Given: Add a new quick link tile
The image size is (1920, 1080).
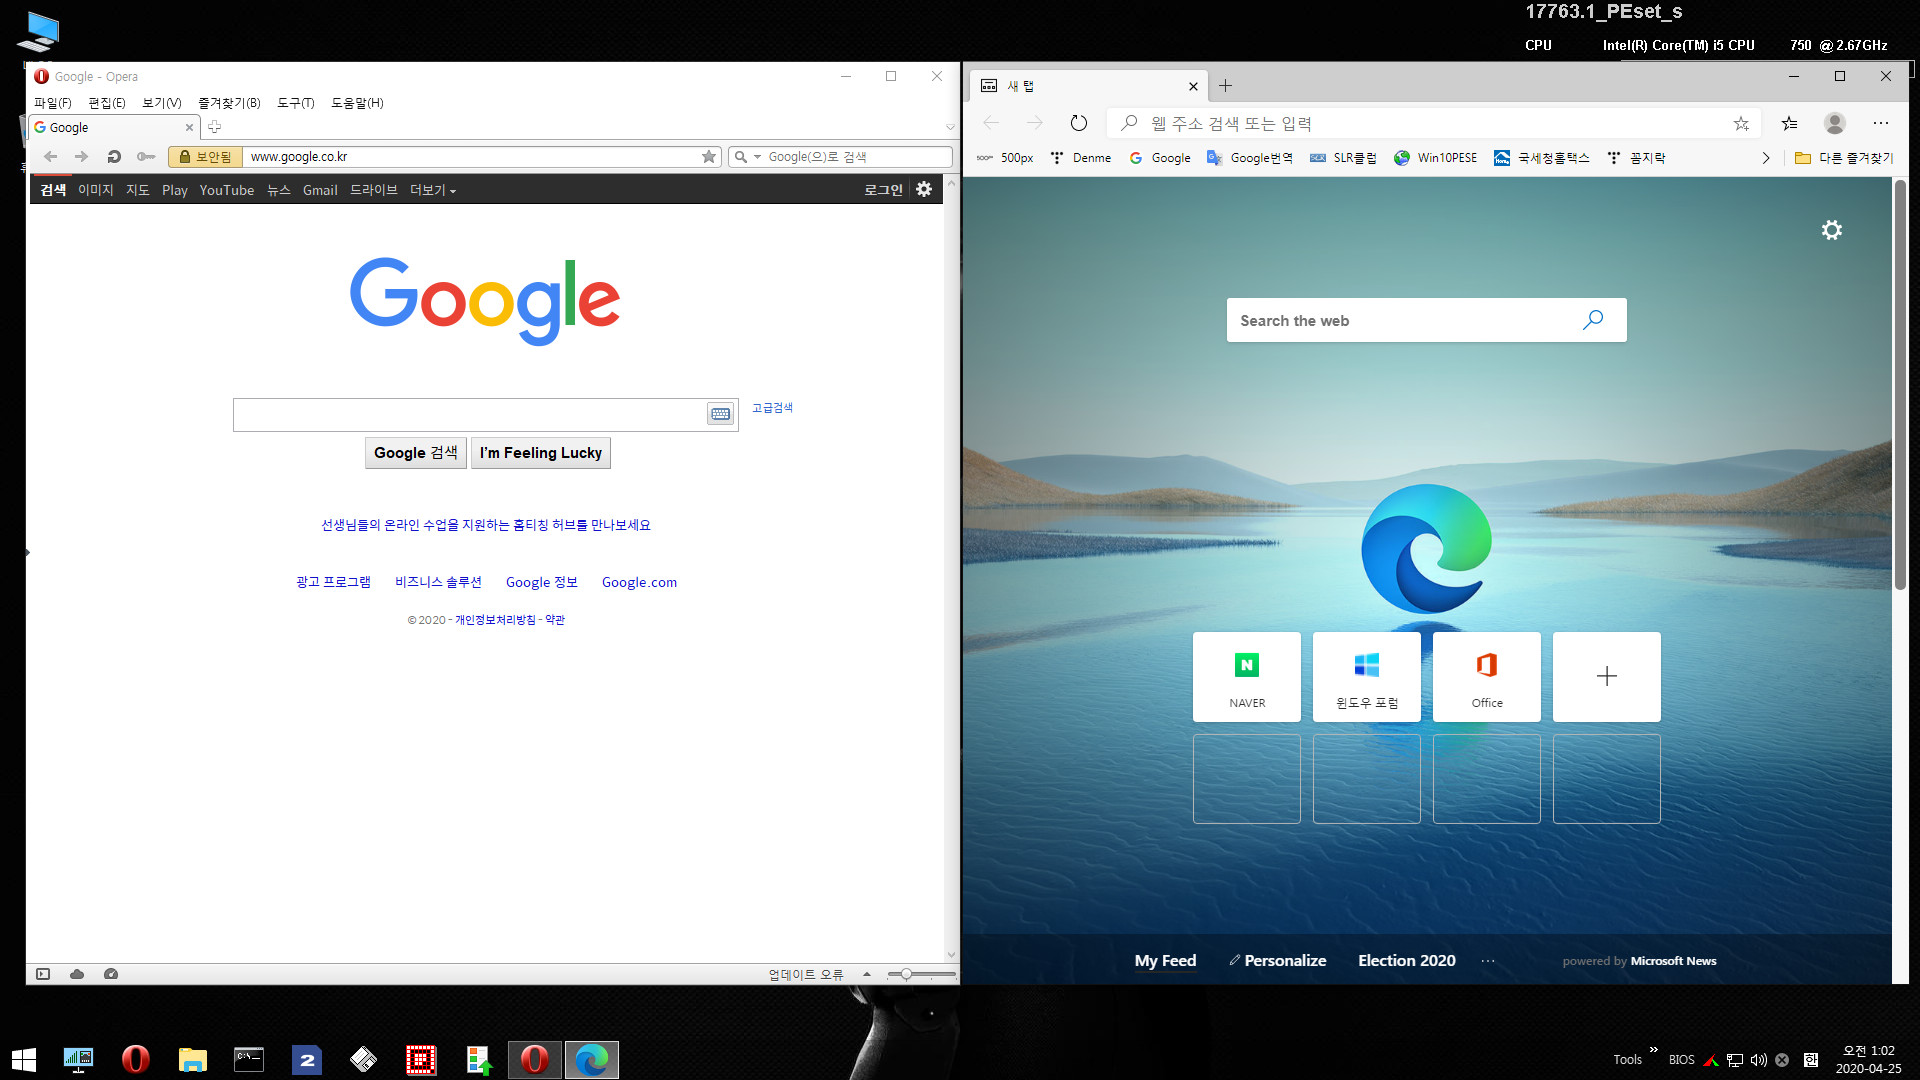Looking at the screenshot, I should coord(1607,677).
